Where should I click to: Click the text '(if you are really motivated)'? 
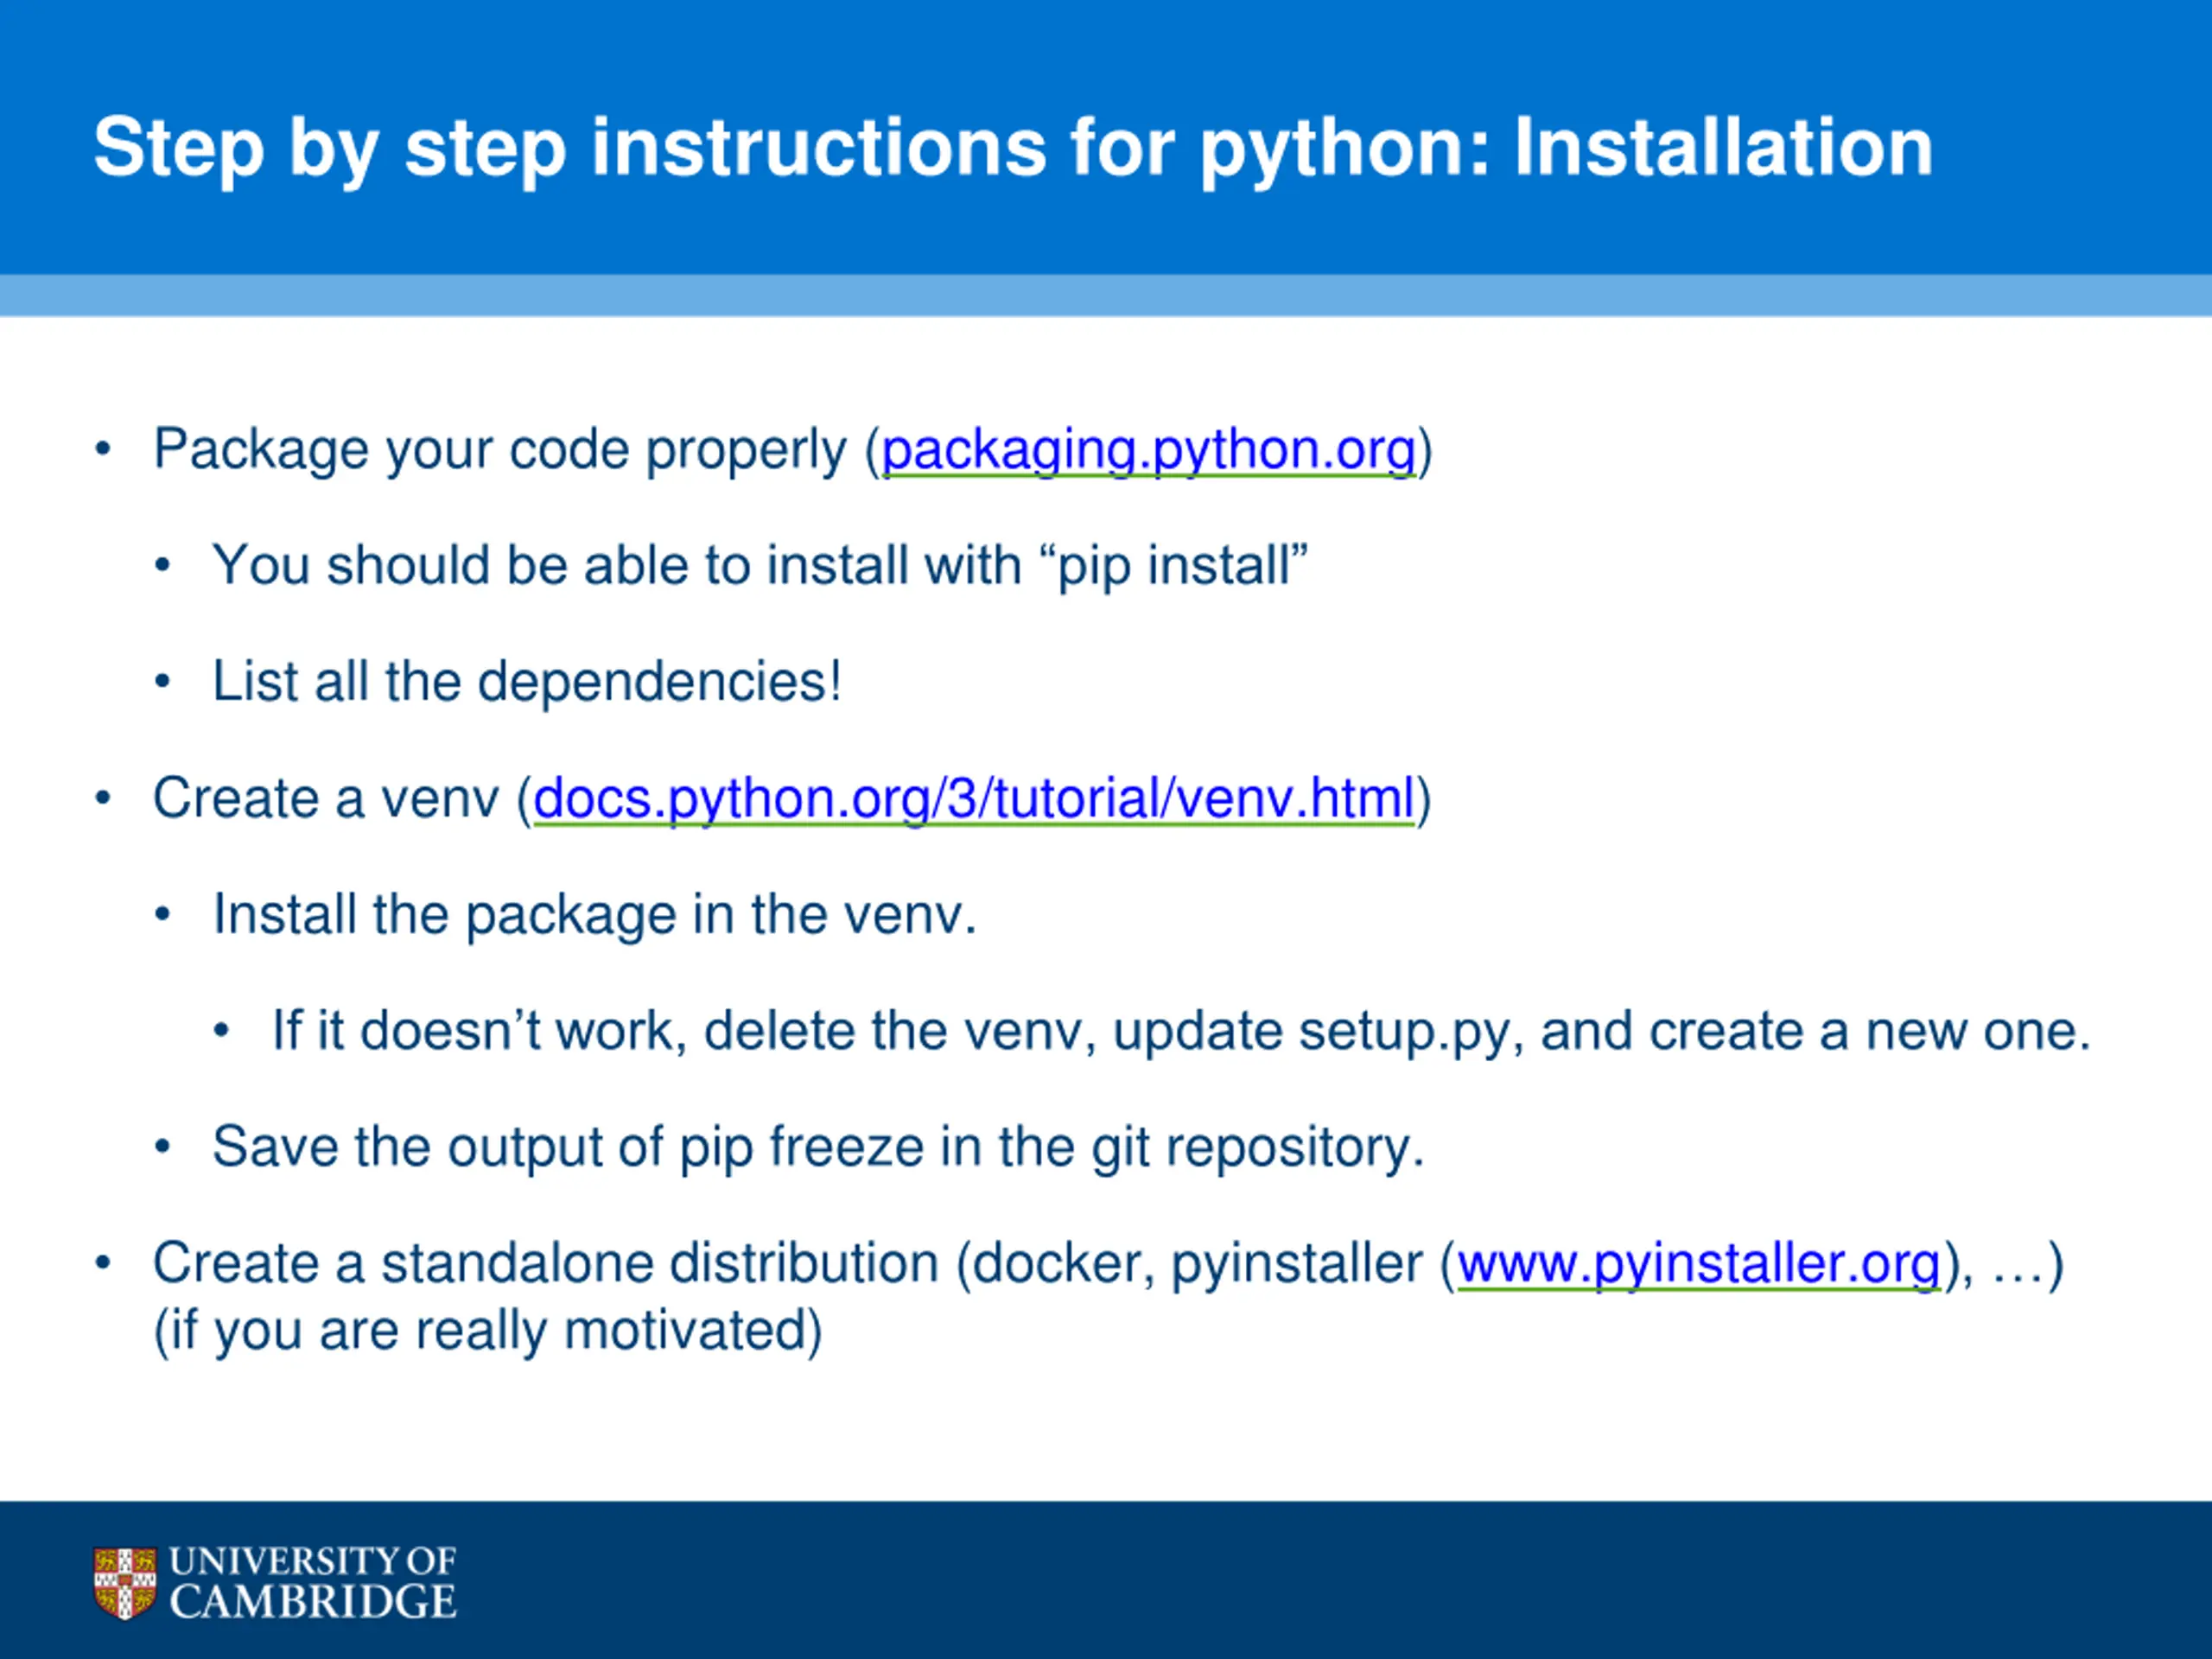[488, 1331]
